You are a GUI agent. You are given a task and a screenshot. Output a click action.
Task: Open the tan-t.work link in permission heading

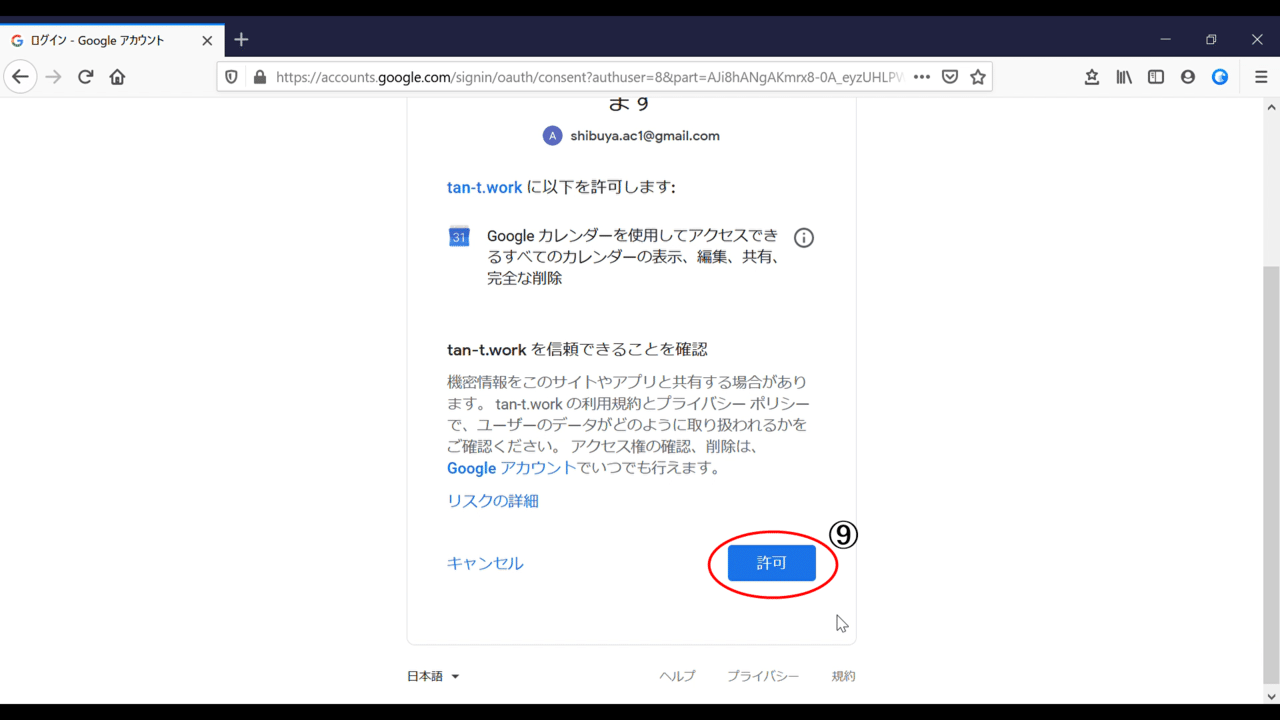484,187
